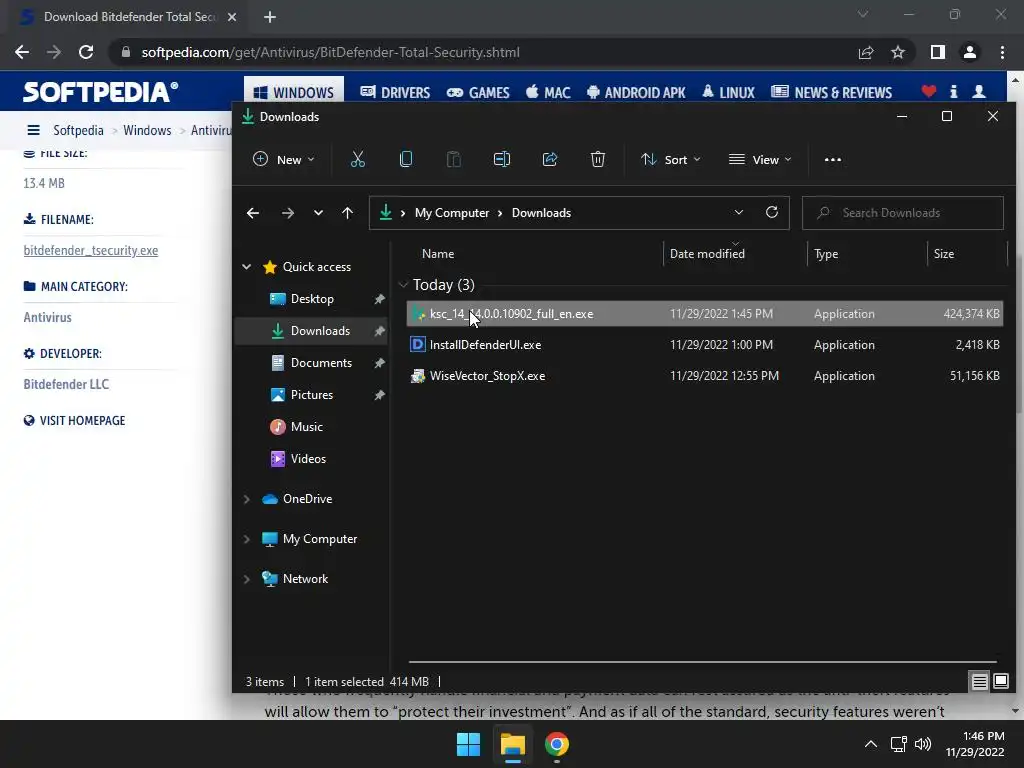
Task: Open recent locations dropdown arrow
Action: [318, 213]
